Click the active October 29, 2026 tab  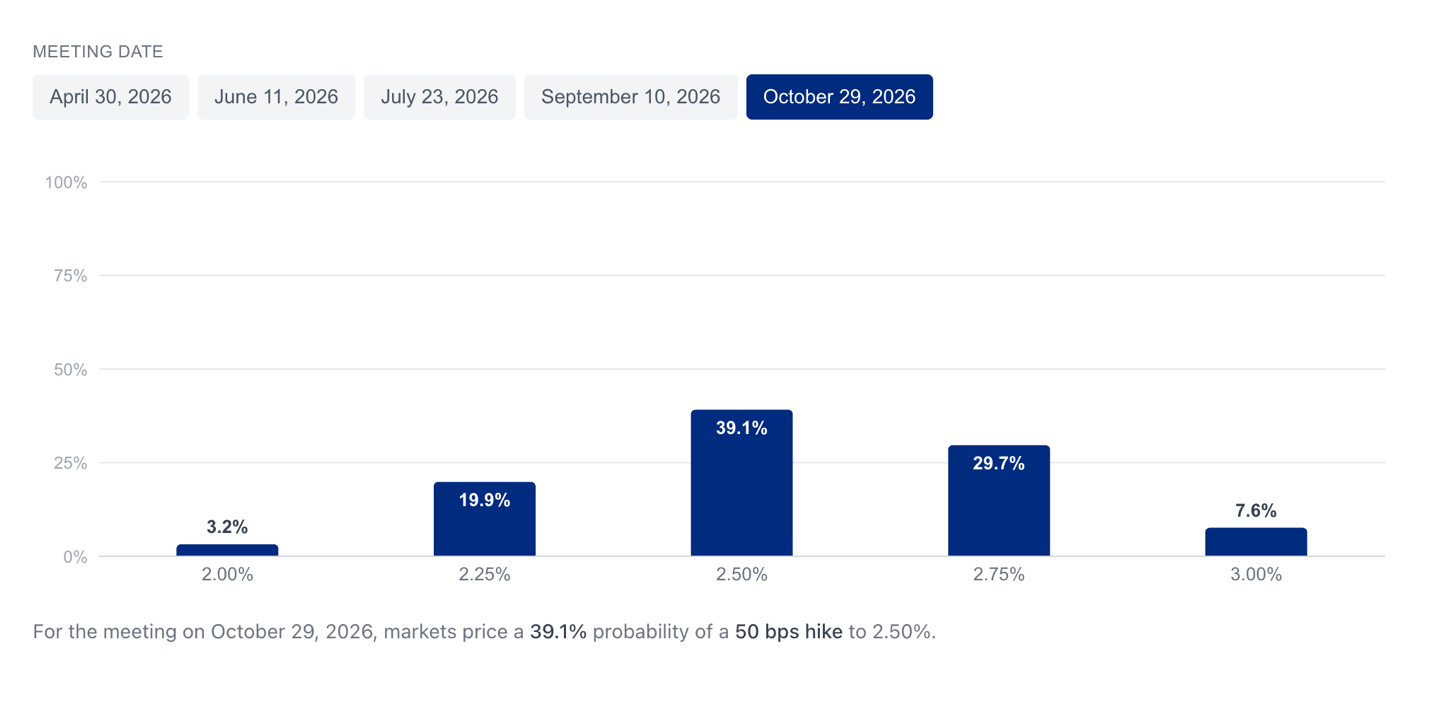tap(839, 97)
